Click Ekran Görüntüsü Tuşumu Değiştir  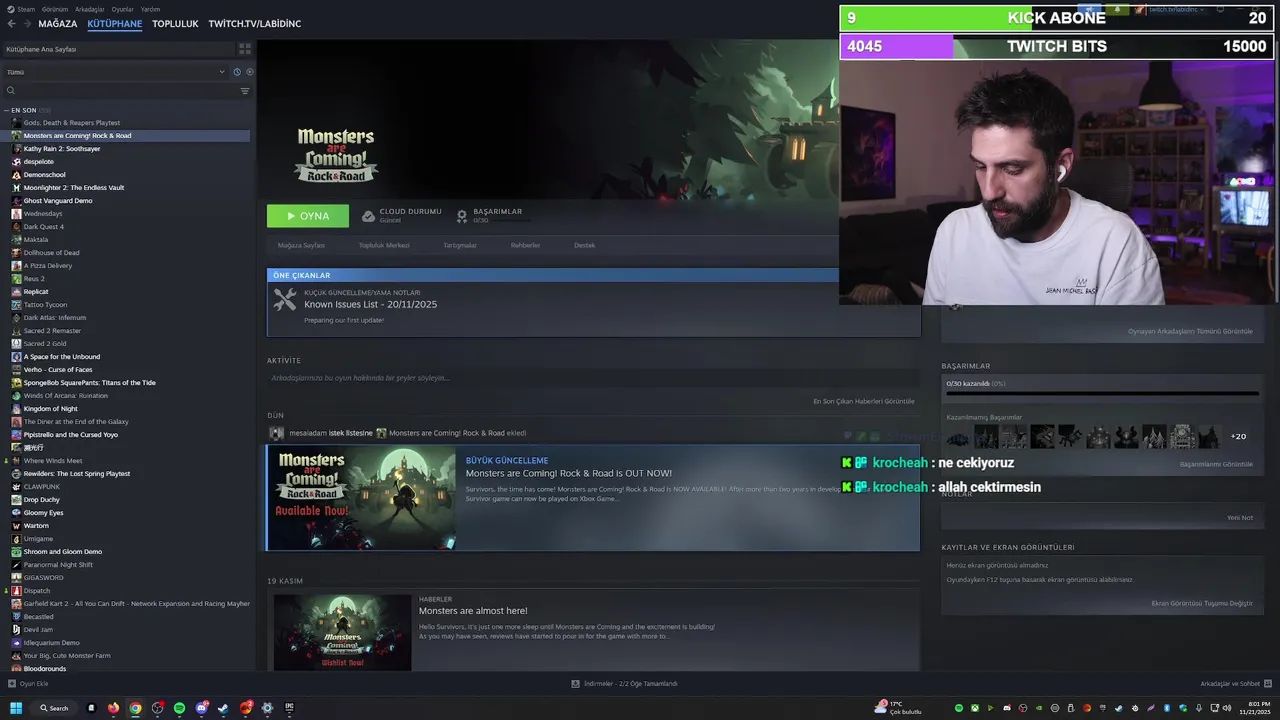click(1202, 603)
